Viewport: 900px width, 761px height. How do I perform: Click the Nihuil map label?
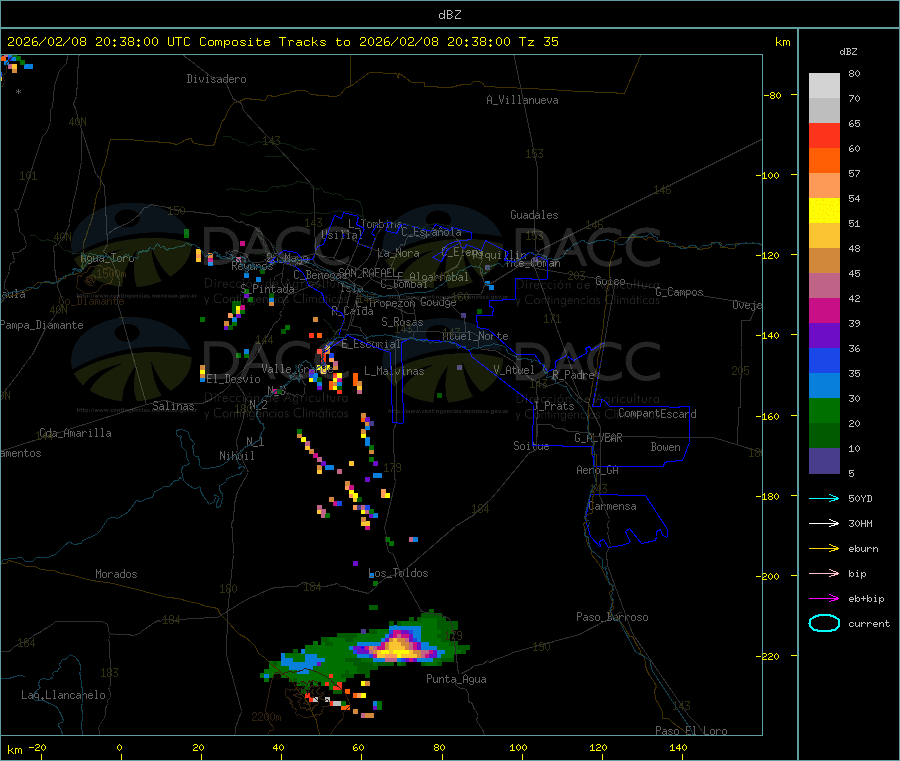(x=237, y=456)
